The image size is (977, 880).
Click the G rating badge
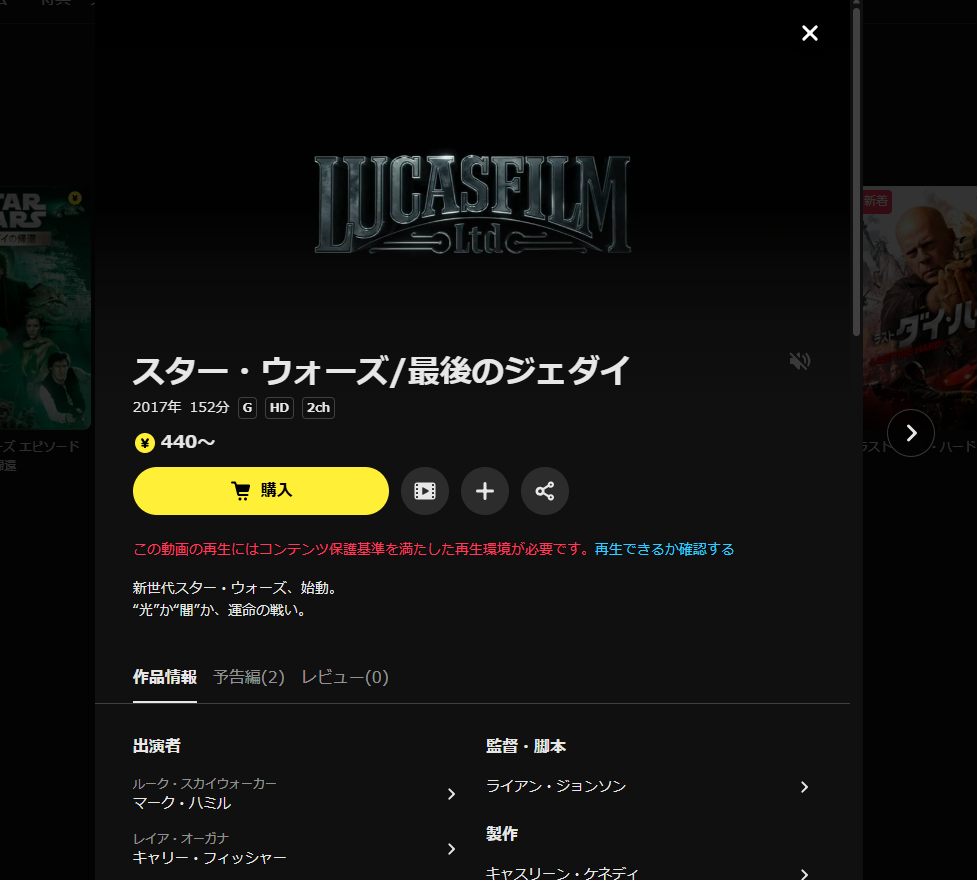pyautogui.click(x=247, y=408)
